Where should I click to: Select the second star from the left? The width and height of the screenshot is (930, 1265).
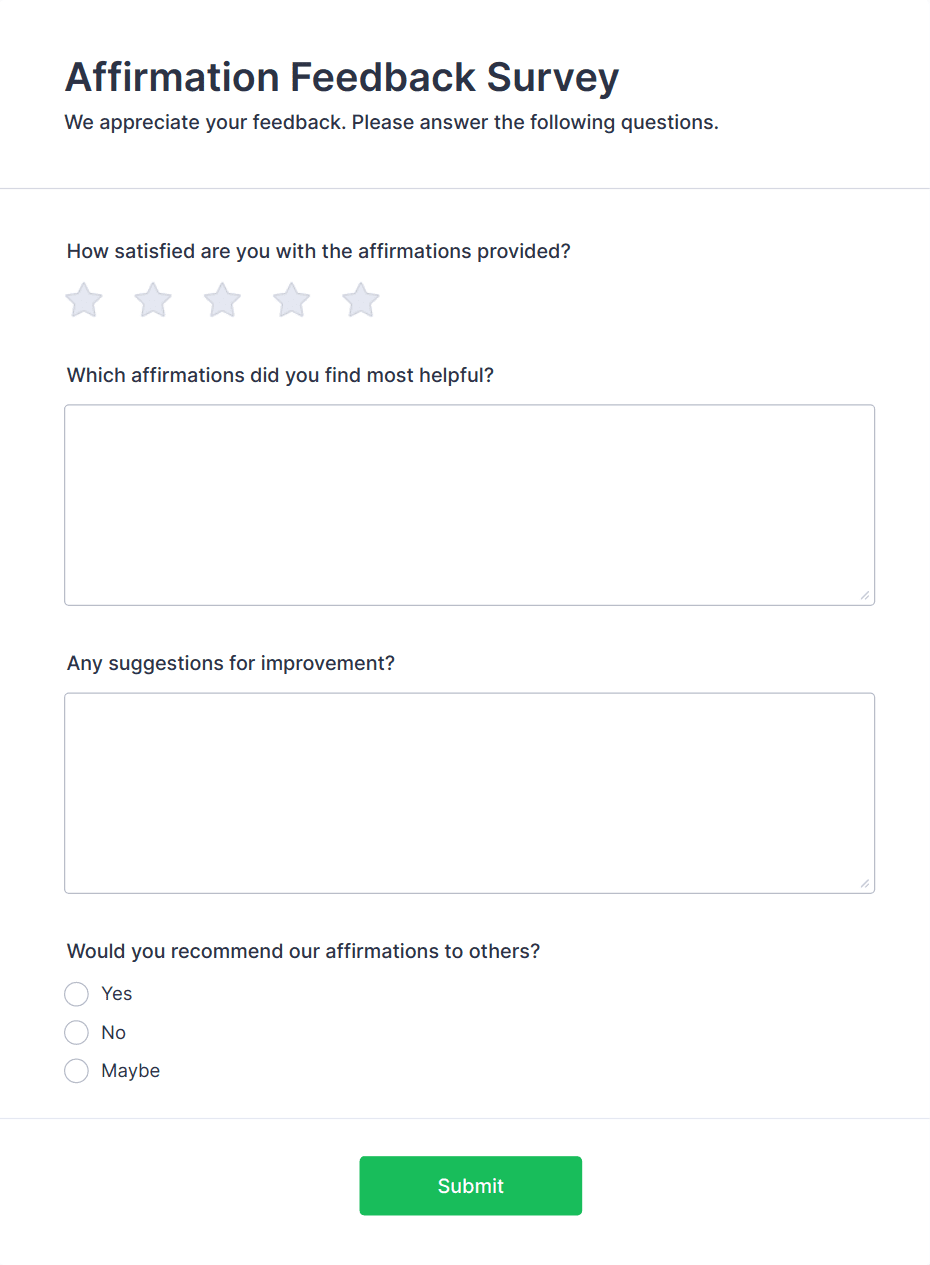click(152, 299)
